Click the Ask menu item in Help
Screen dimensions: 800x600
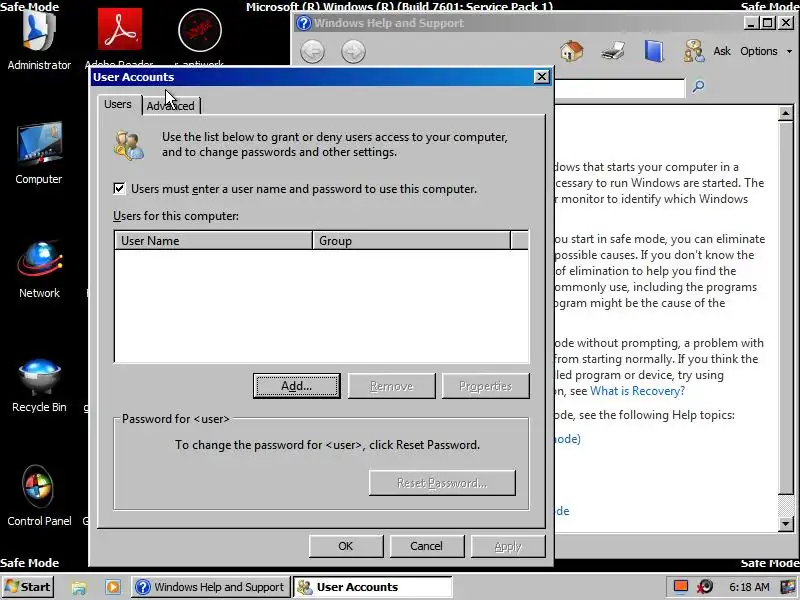[721, 51]
